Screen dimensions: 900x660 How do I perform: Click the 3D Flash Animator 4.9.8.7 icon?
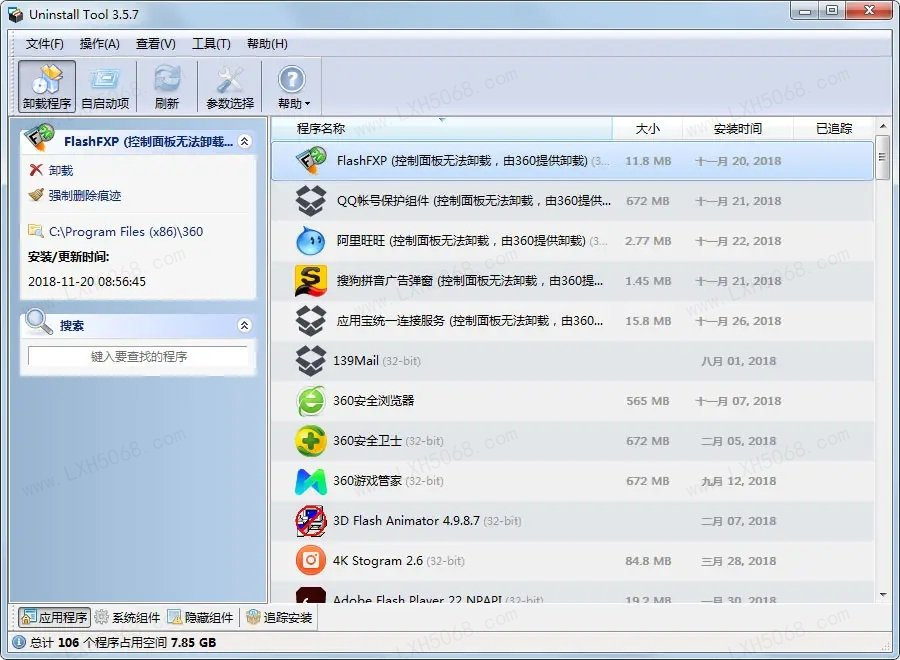coord(311,521)
